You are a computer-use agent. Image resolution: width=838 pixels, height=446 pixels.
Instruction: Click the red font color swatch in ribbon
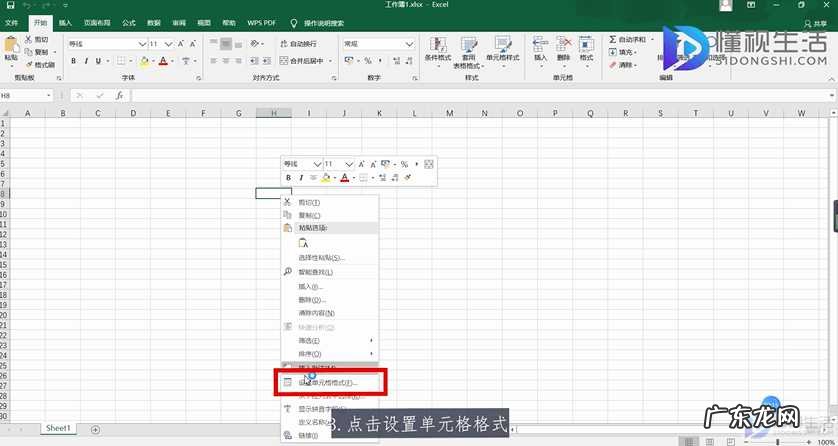(x=163, y=61)
